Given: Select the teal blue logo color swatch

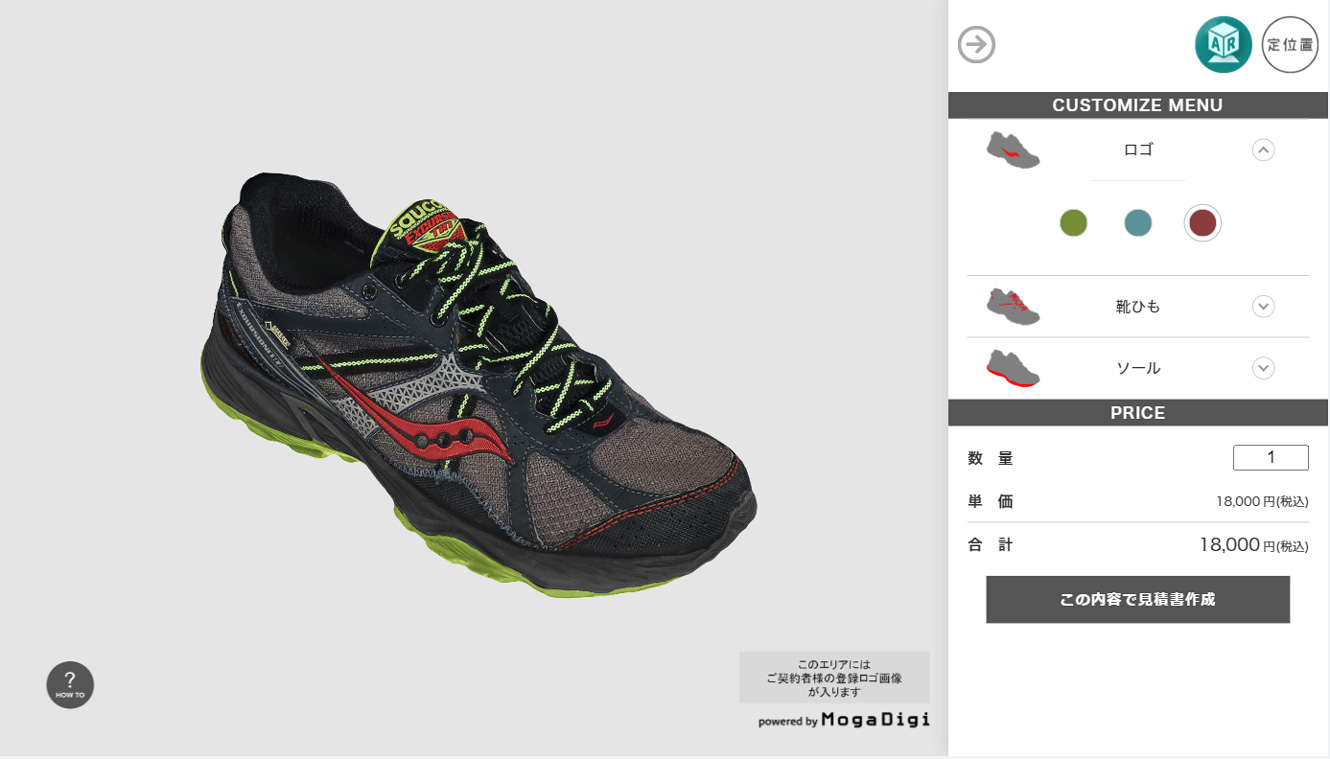Looking at the screenshot, I should coord(1138,223).
